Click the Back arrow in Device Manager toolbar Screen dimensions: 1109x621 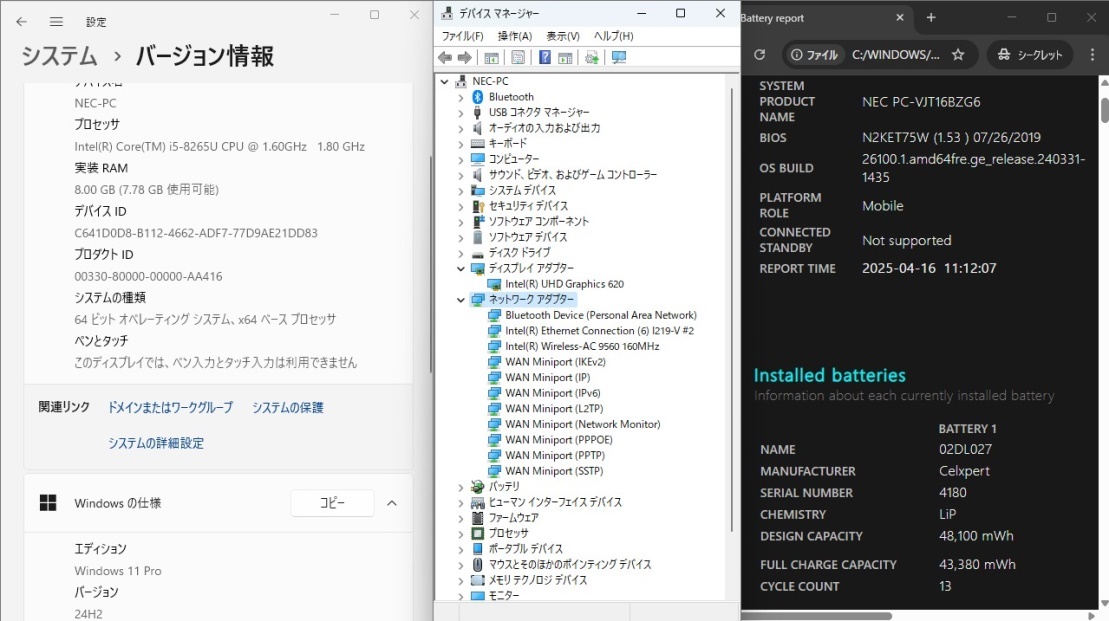445,57
